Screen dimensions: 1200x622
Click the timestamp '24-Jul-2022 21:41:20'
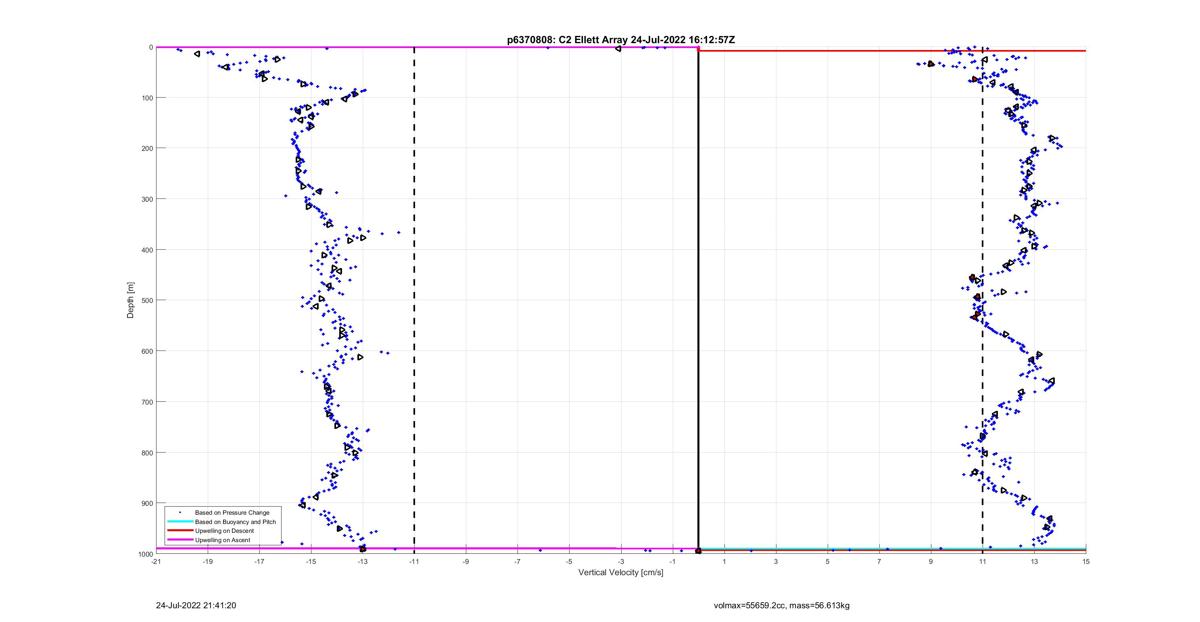[x=196, y=605]
